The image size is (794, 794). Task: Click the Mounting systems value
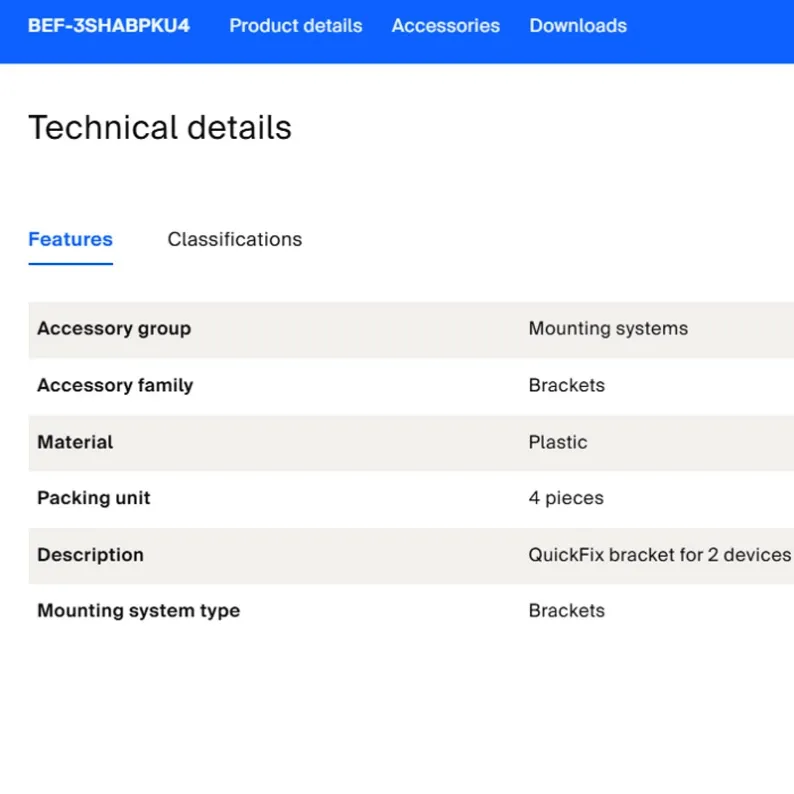[608, 329]
